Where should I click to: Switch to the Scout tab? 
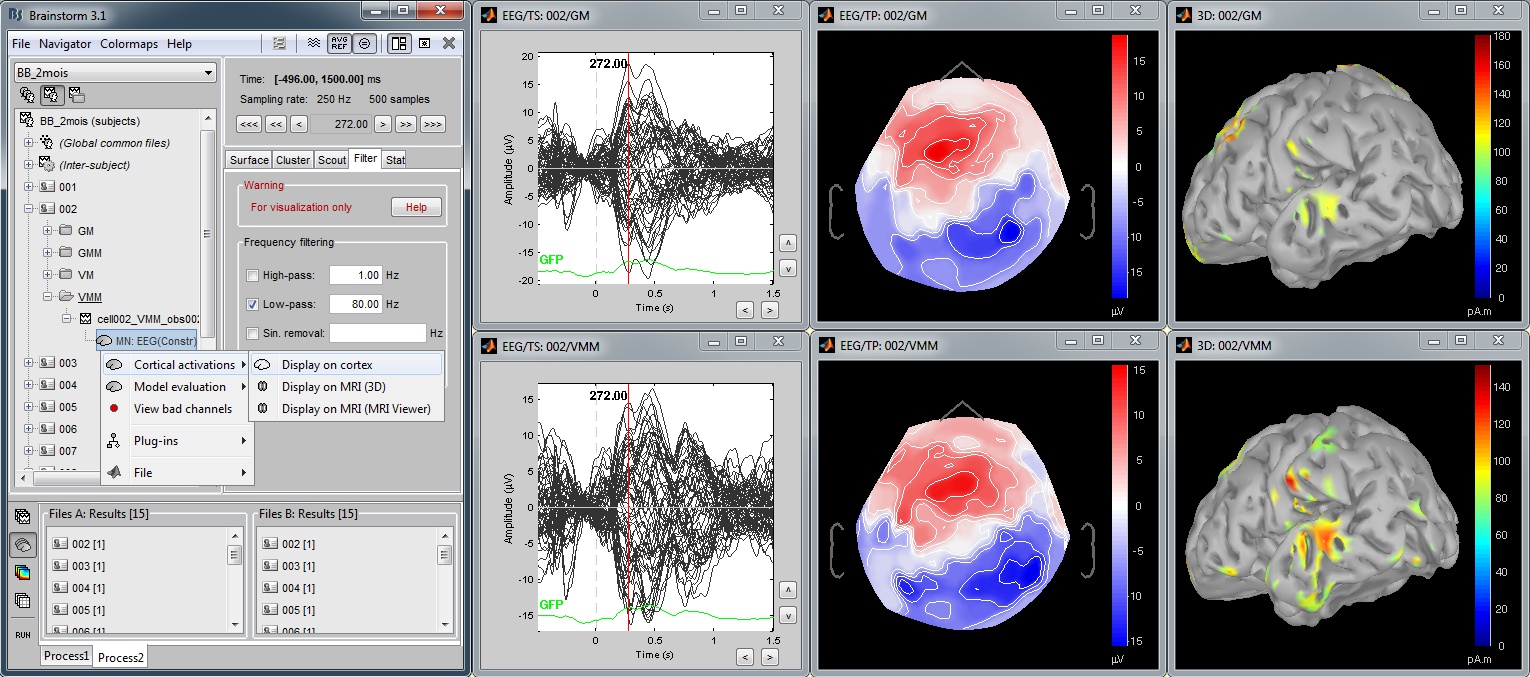click(332, 160)
